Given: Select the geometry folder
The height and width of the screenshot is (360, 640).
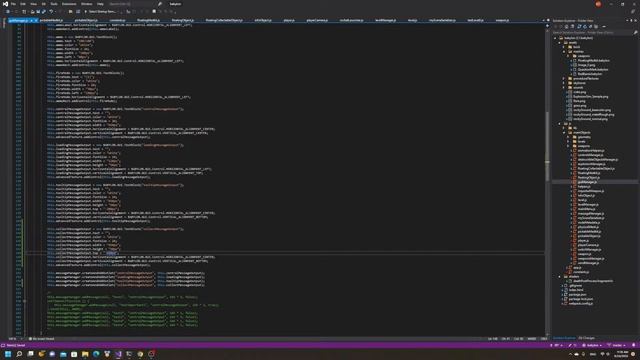Looking at the screenshot, I should coord(584,137).
